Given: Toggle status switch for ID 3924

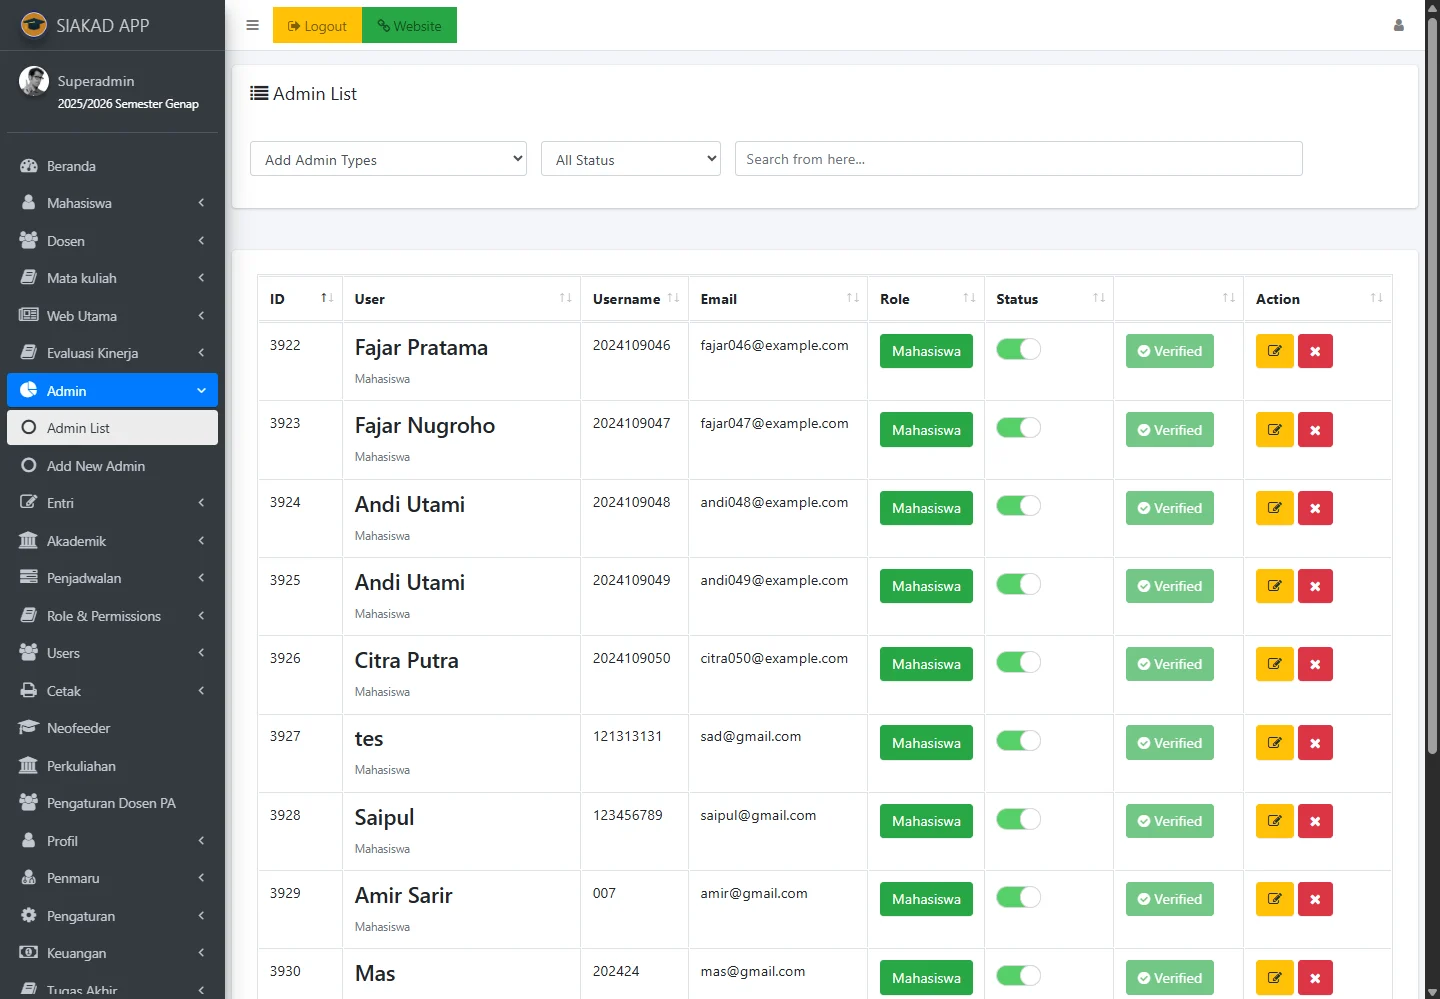Looking at the screenshot, I should click(1018, 506).
